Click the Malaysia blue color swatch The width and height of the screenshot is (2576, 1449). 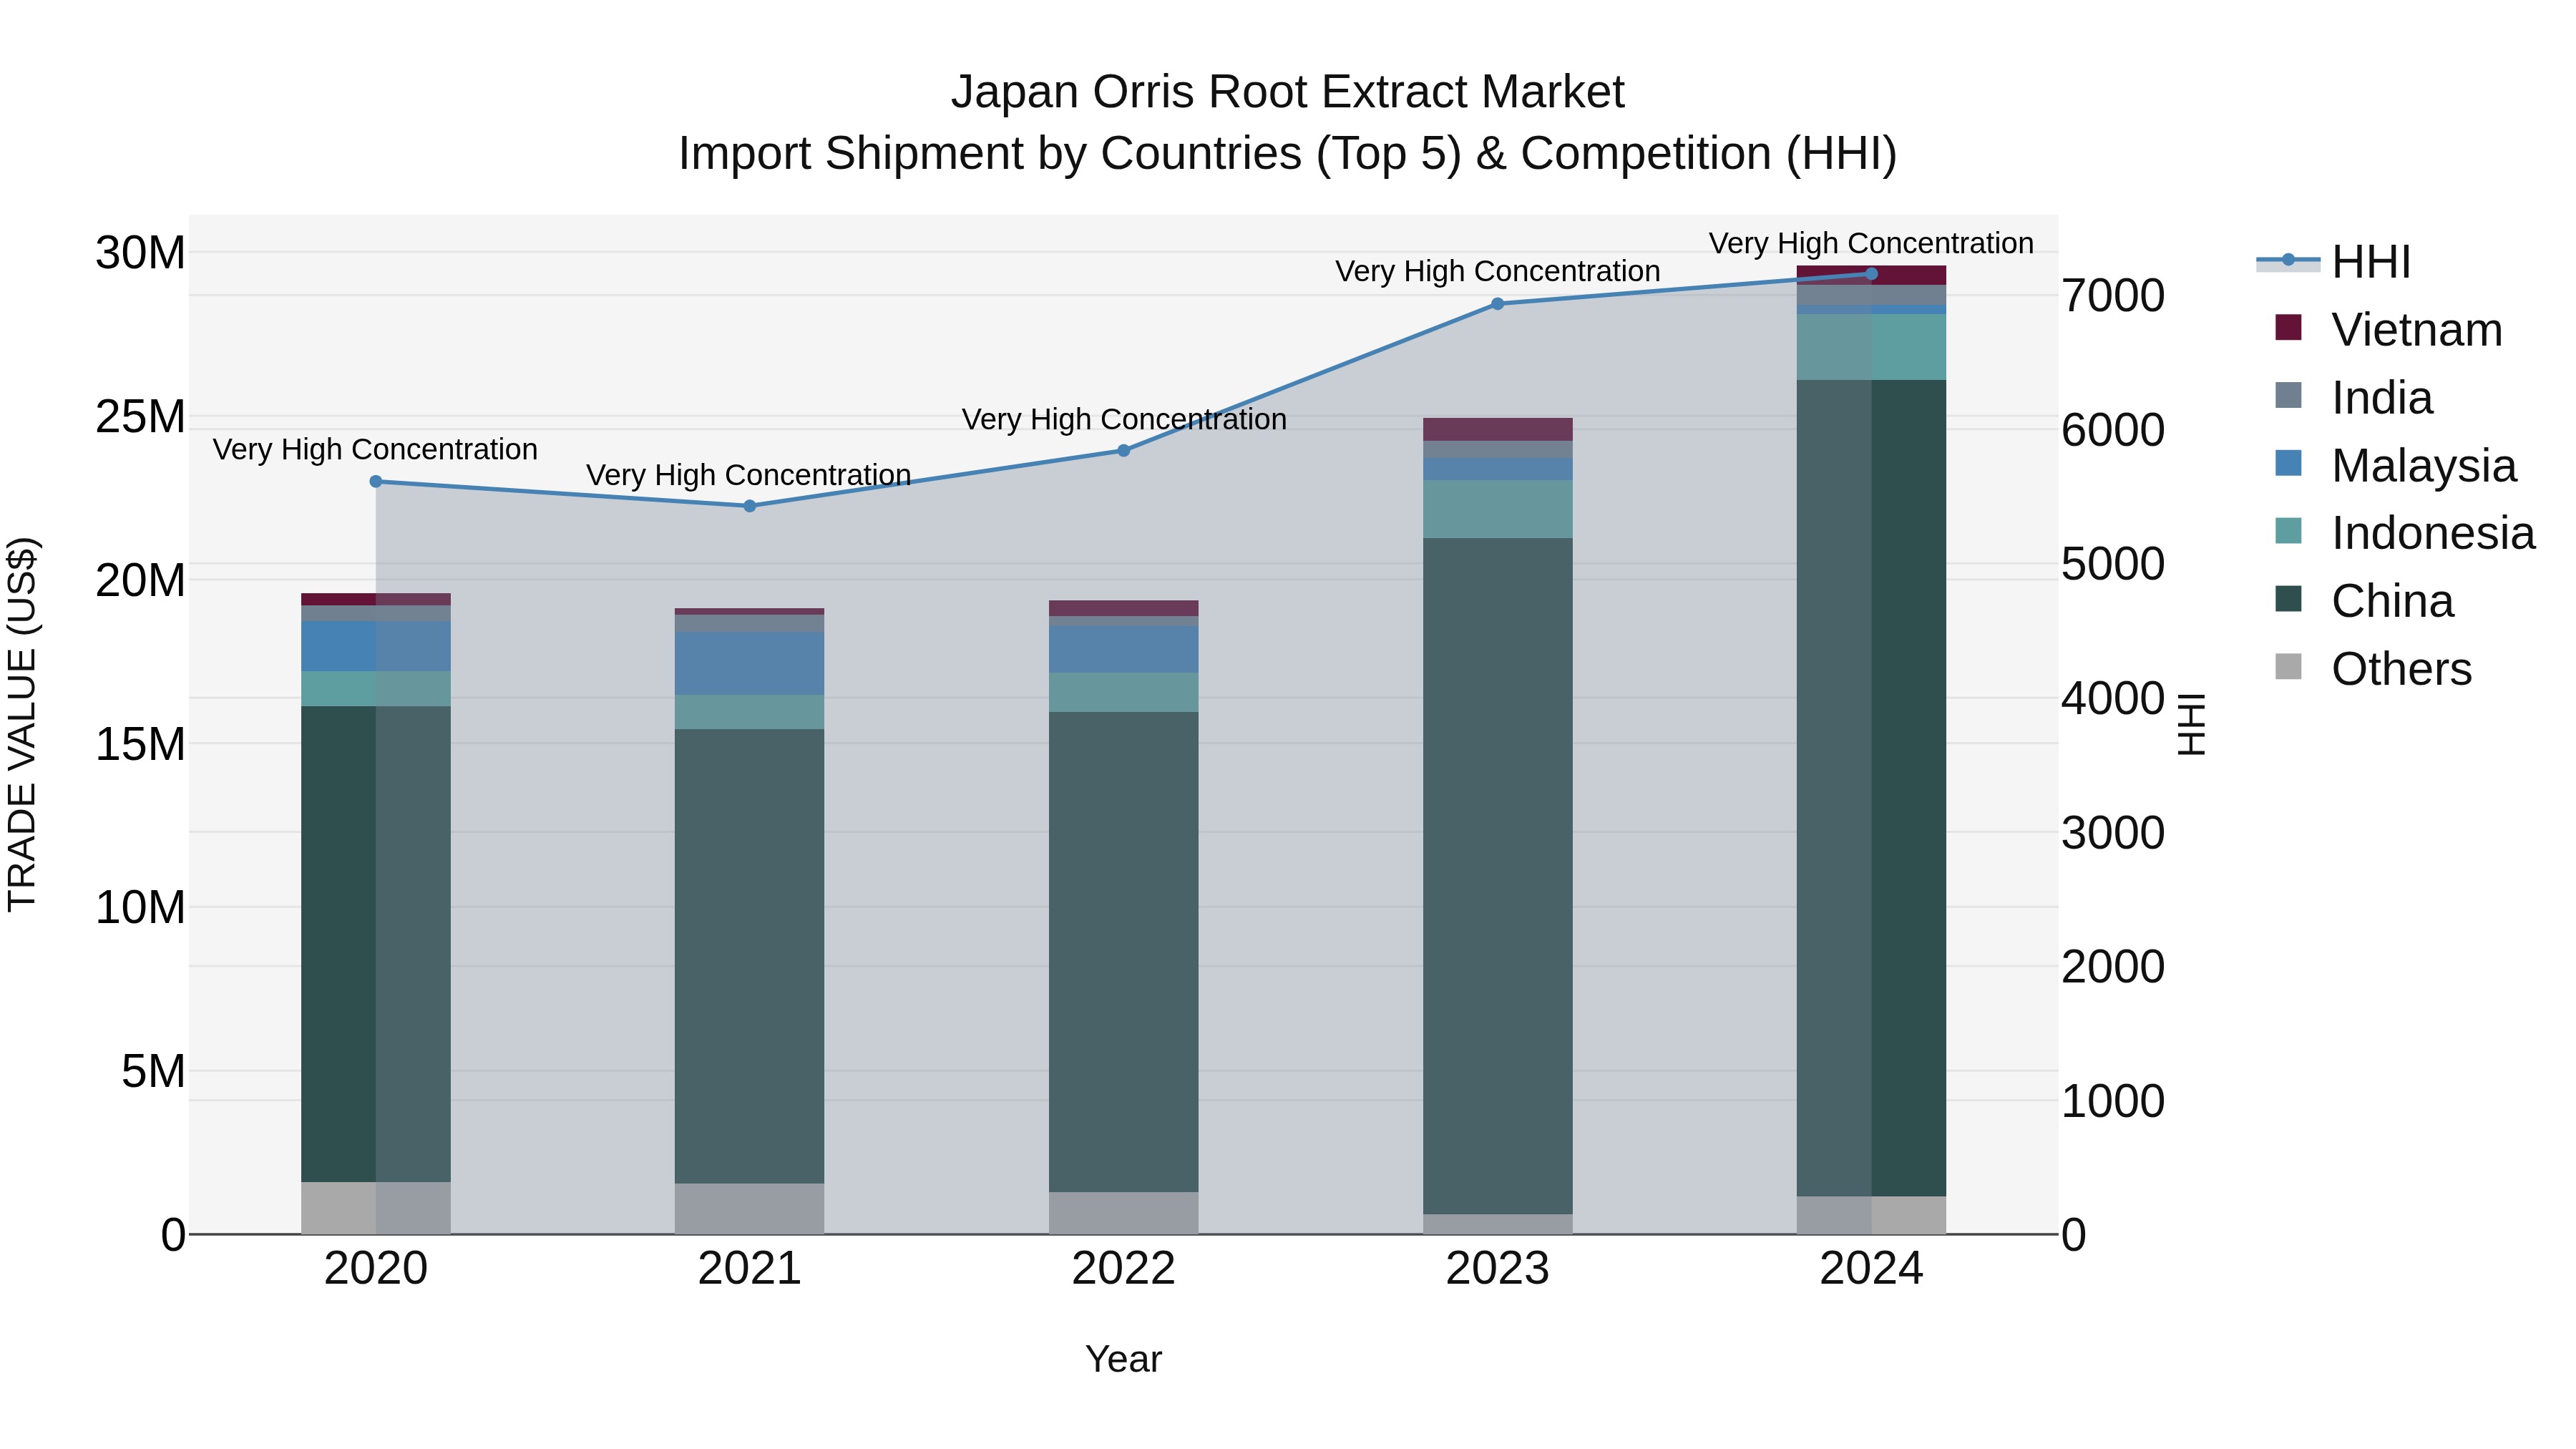point(2288,463)
